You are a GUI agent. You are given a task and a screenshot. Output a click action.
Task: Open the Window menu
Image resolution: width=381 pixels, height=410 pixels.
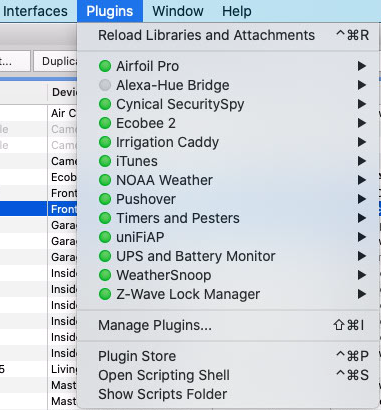(x=178, y=11)
